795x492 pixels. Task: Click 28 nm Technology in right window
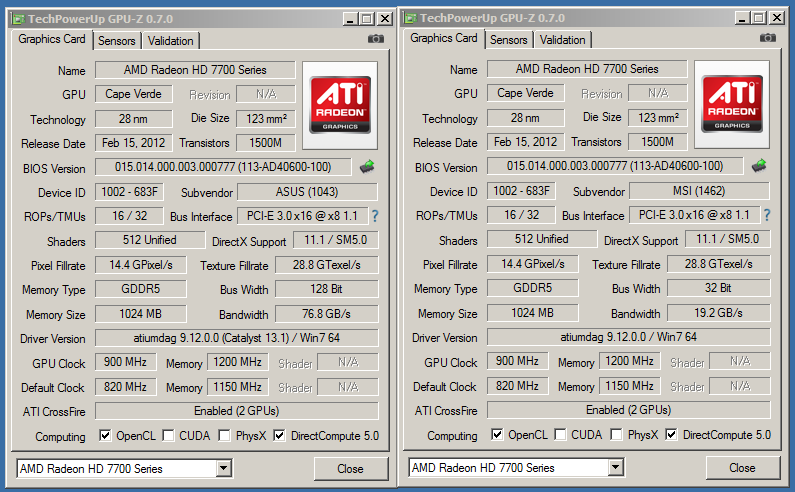click(x=525, y=118)
